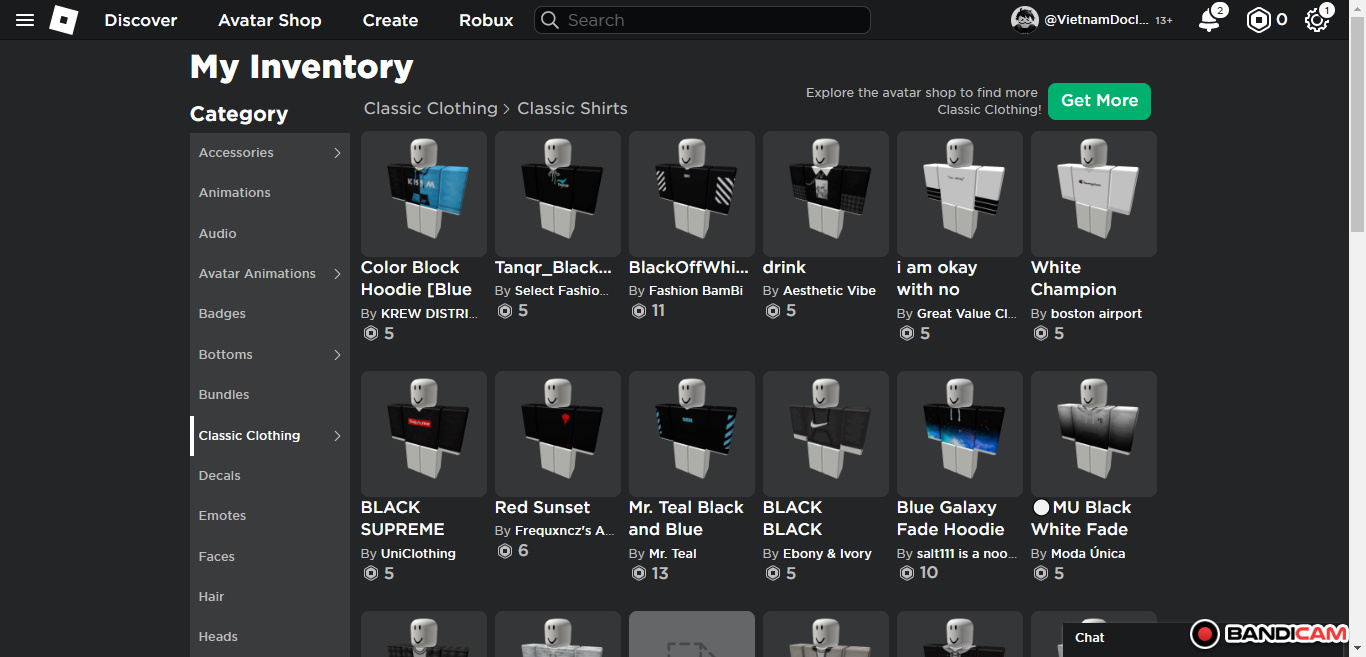This screenshot has width=1366, height=657.
Task: Expand the Avatar Animations category
Action: (x=337, y=274)
